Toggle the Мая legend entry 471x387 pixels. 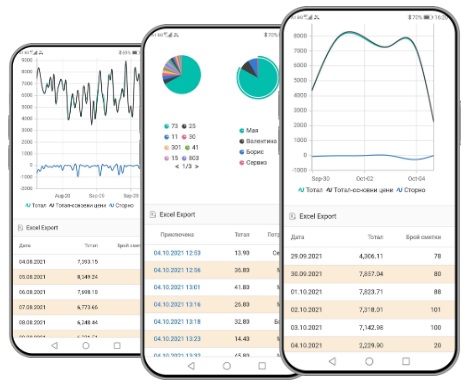point(249,130)
